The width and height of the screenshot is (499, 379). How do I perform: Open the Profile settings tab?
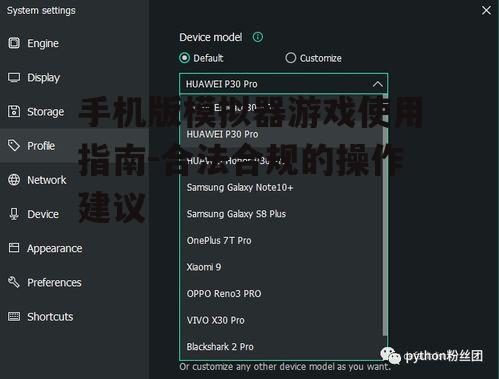[x=74, y=146]
